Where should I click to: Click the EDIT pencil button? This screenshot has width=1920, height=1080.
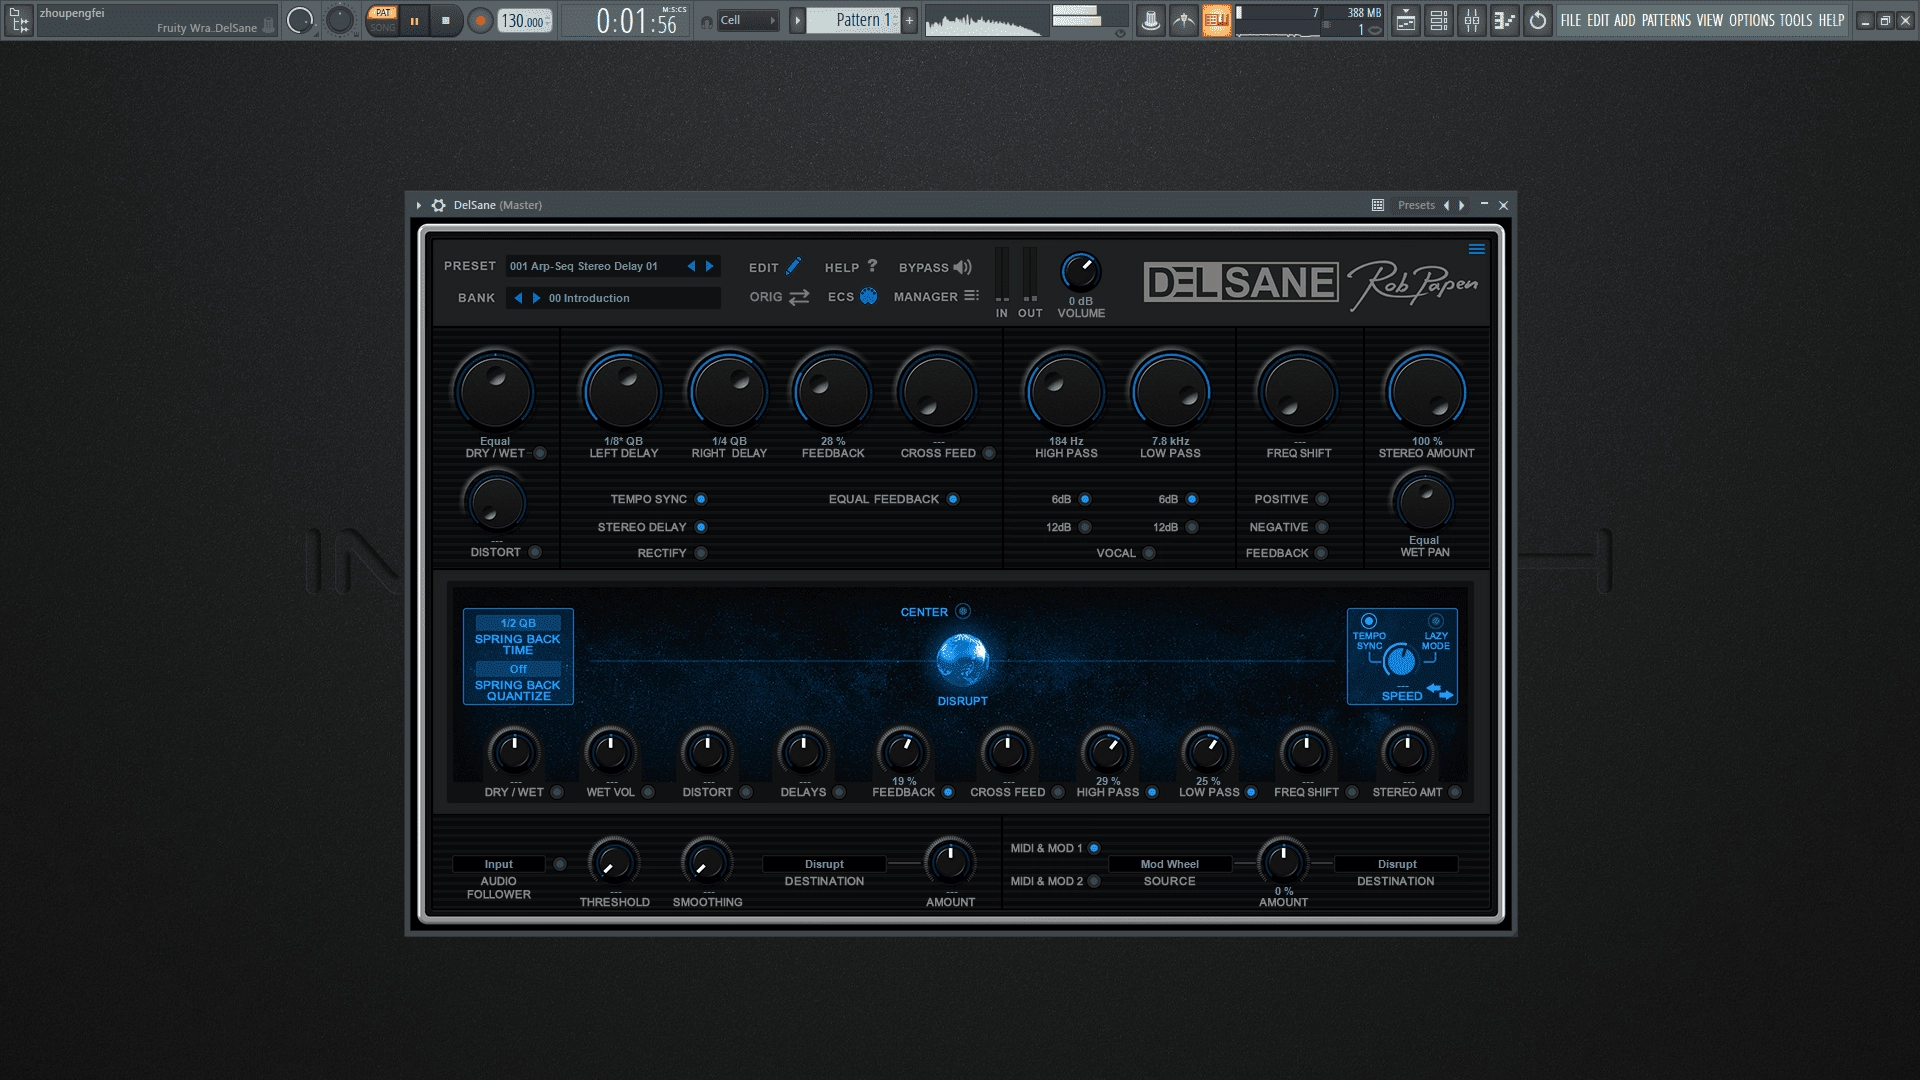tap(775, 267)
